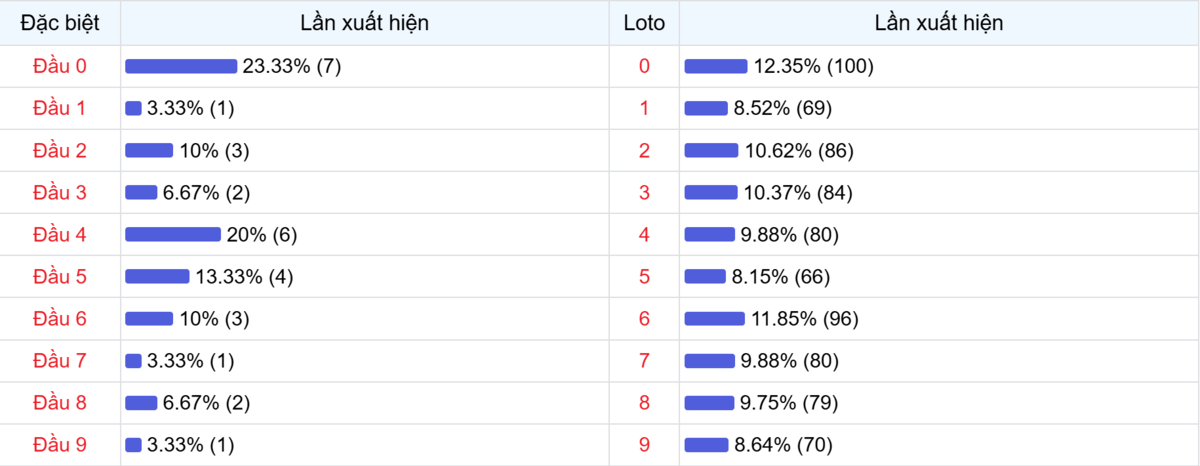Click the "10.62% (86)" value text
This screenshot has height=466, width=1200.
point(799,151)
